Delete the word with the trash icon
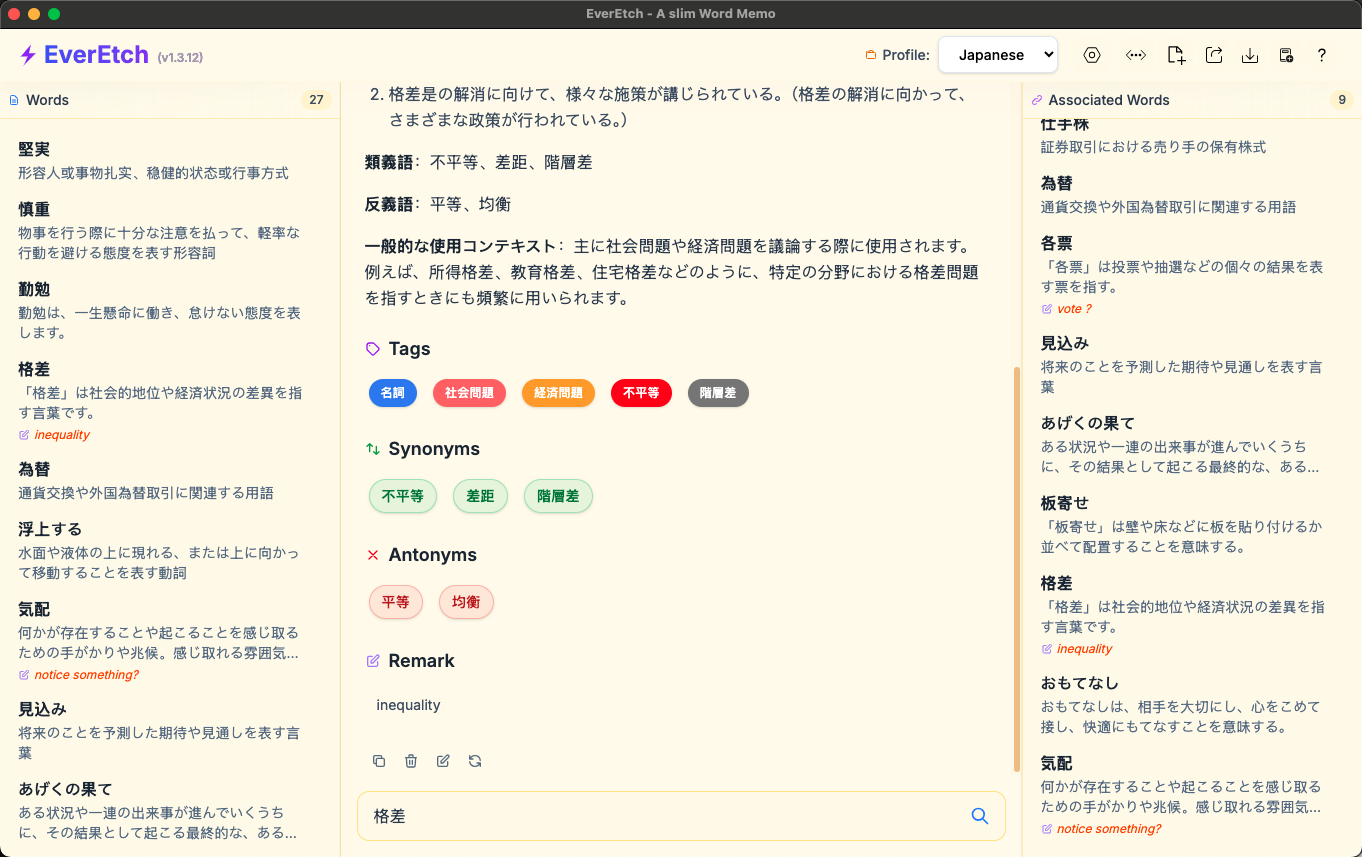Viewport: 1362px width, 857px height. (411, 761)
